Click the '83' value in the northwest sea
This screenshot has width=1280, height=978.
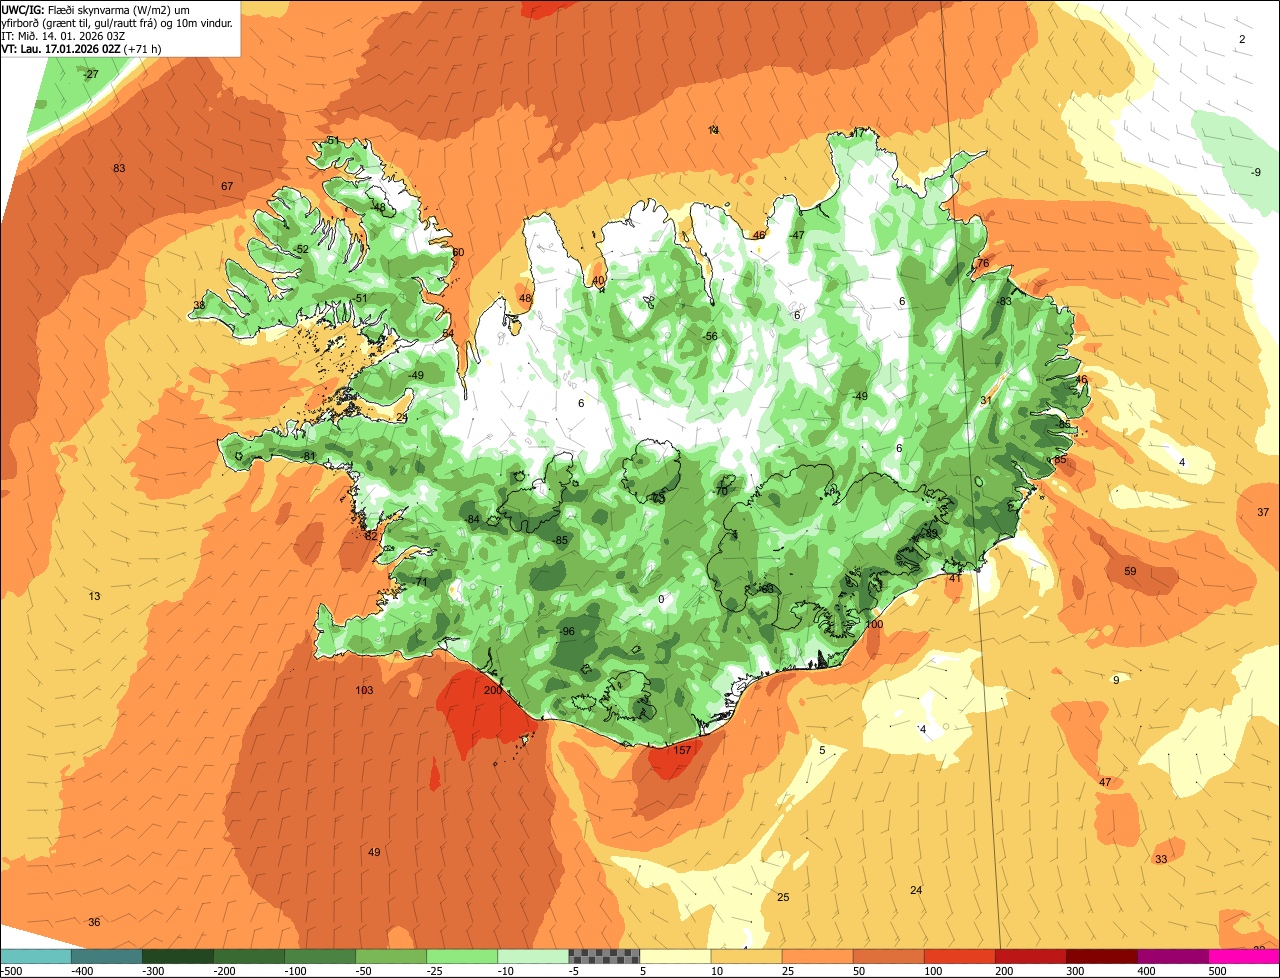pyautogui.click(x=119, y=168)
